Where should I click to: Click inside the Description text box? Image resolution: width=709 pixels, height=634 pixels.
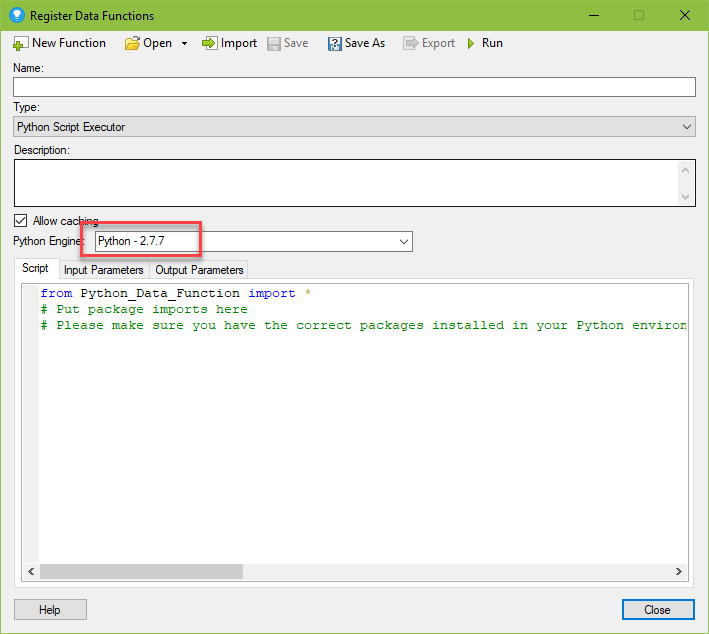tap(354, 183)
